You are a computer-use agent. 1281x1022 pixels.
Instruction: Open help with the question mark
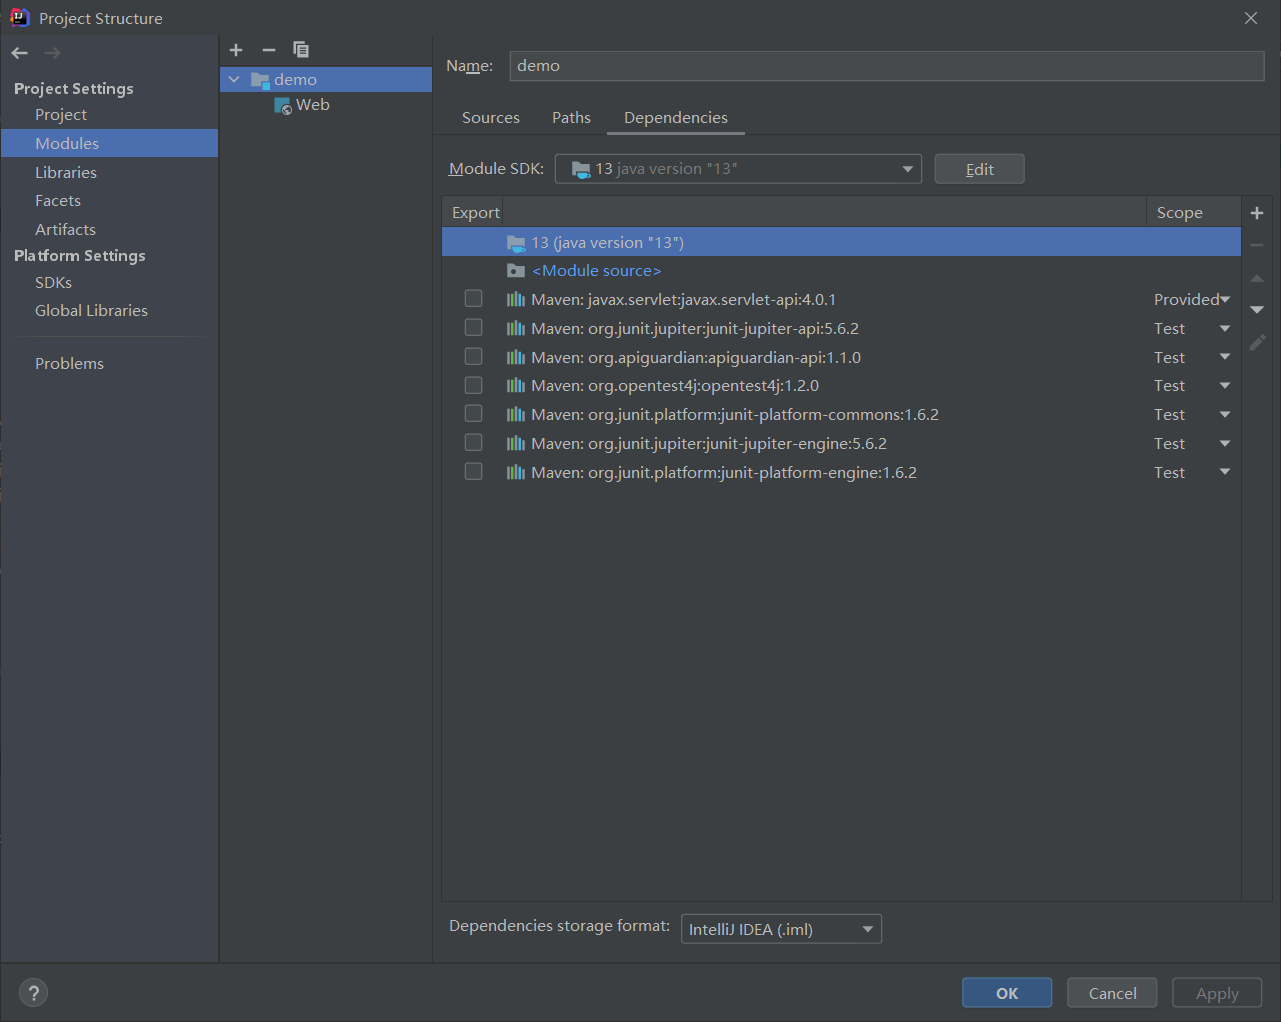(x=34, y=993)
